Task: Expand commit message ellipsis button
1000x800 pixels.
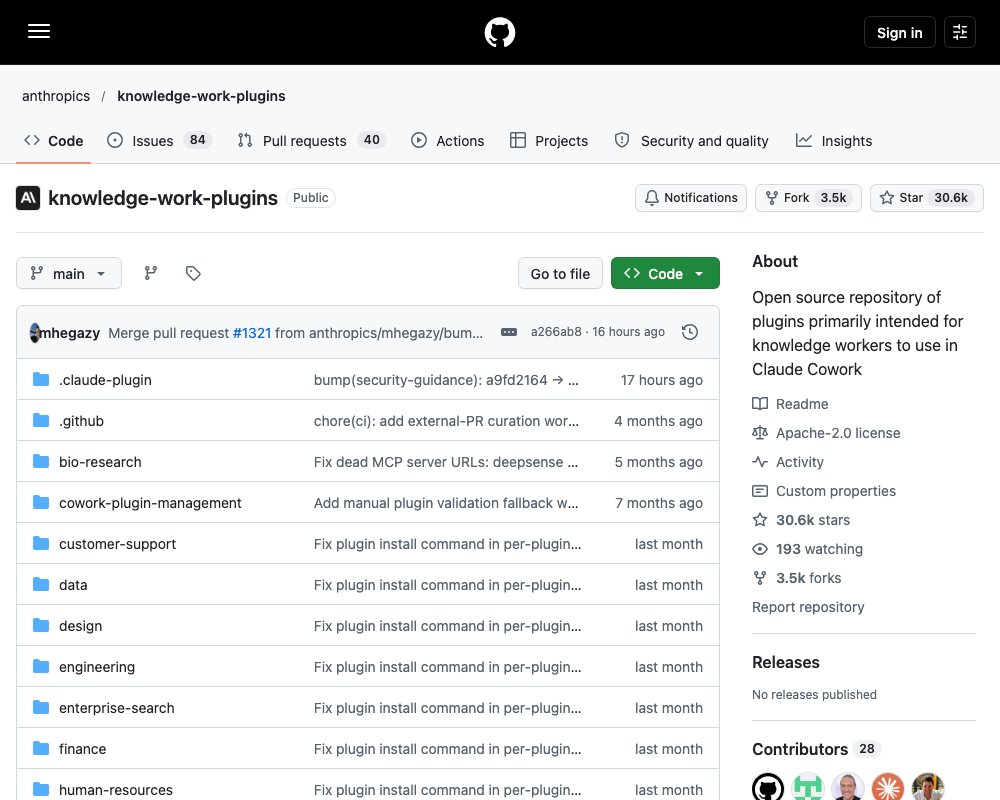Action: (509, 332)
